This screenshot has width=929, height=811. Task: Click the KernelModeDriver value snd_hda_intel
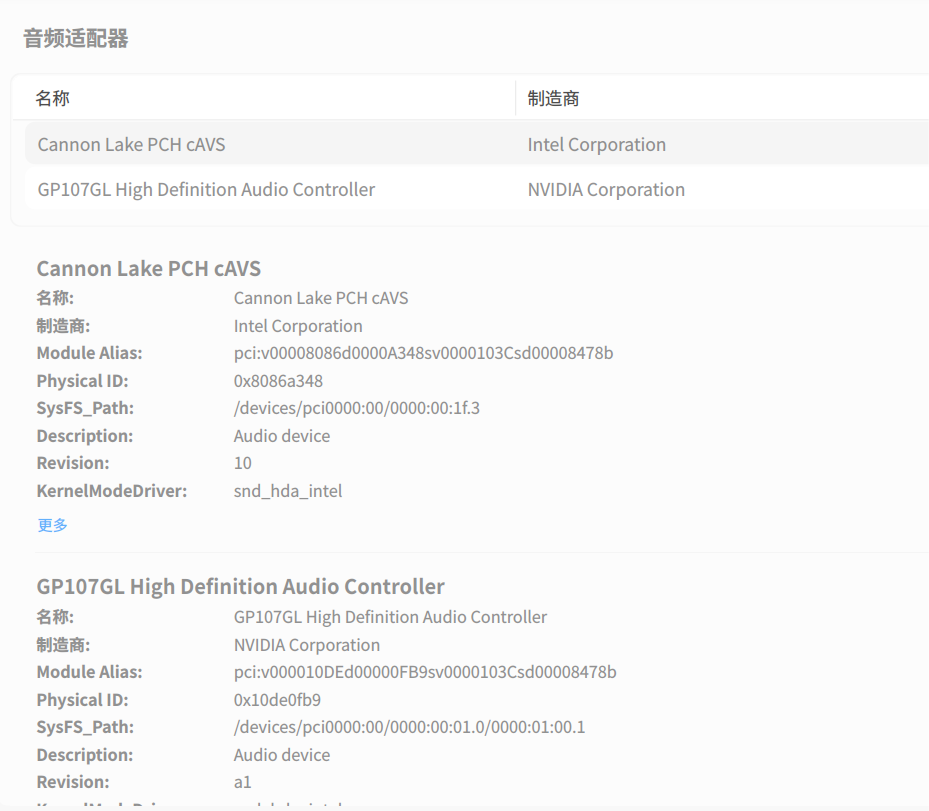click(x=288, y=491)
